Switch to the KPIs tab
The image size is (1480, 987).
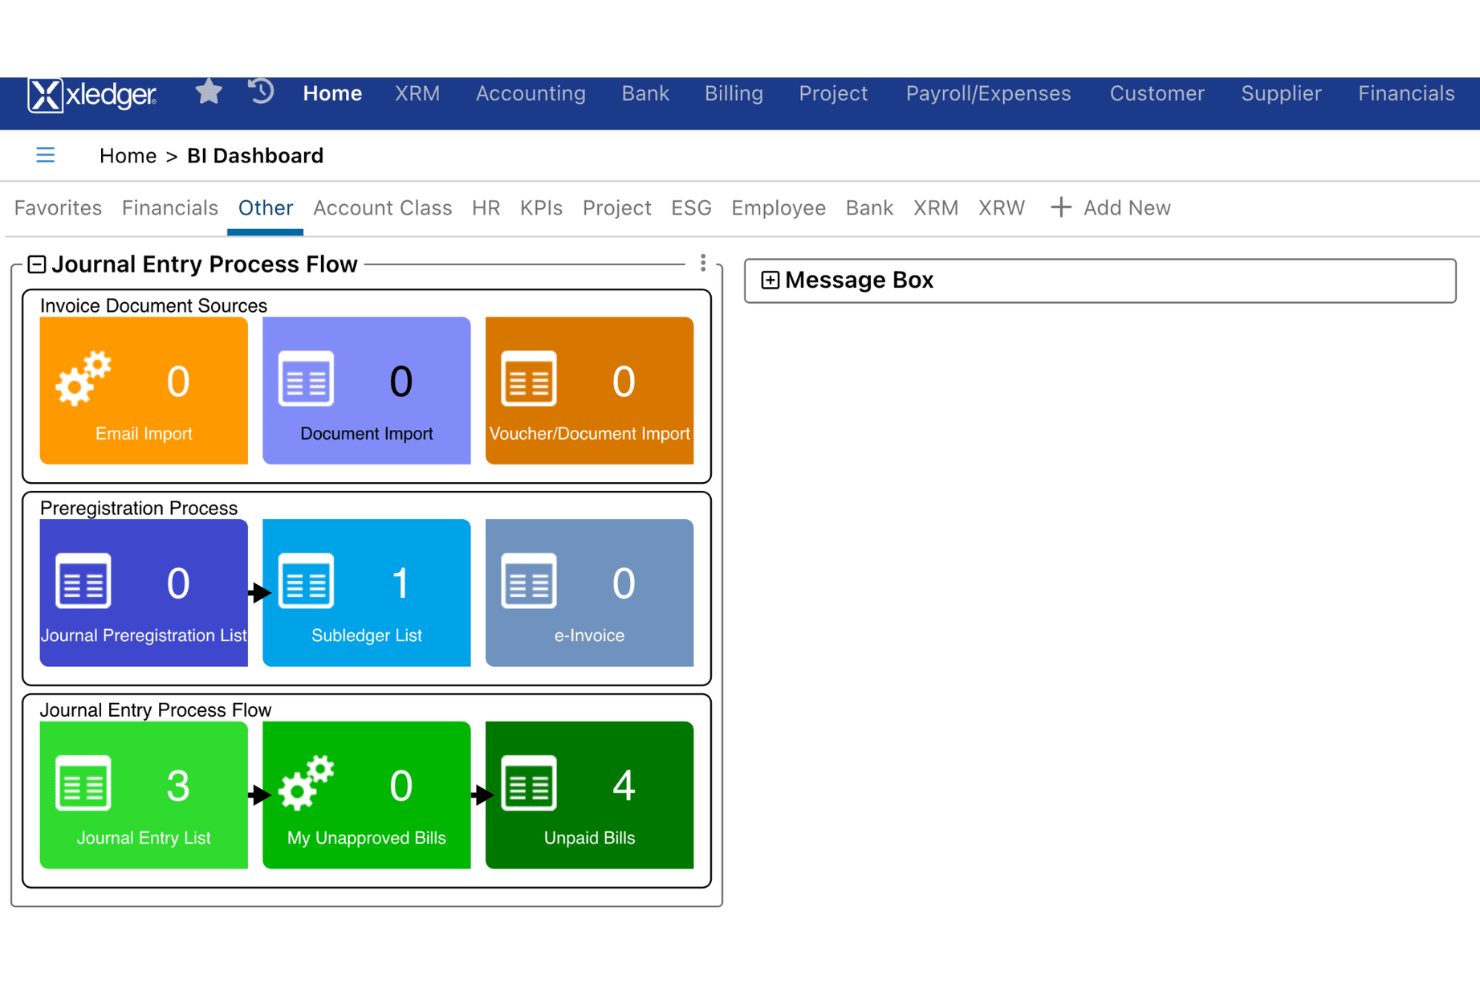click(x=541, y=208)
